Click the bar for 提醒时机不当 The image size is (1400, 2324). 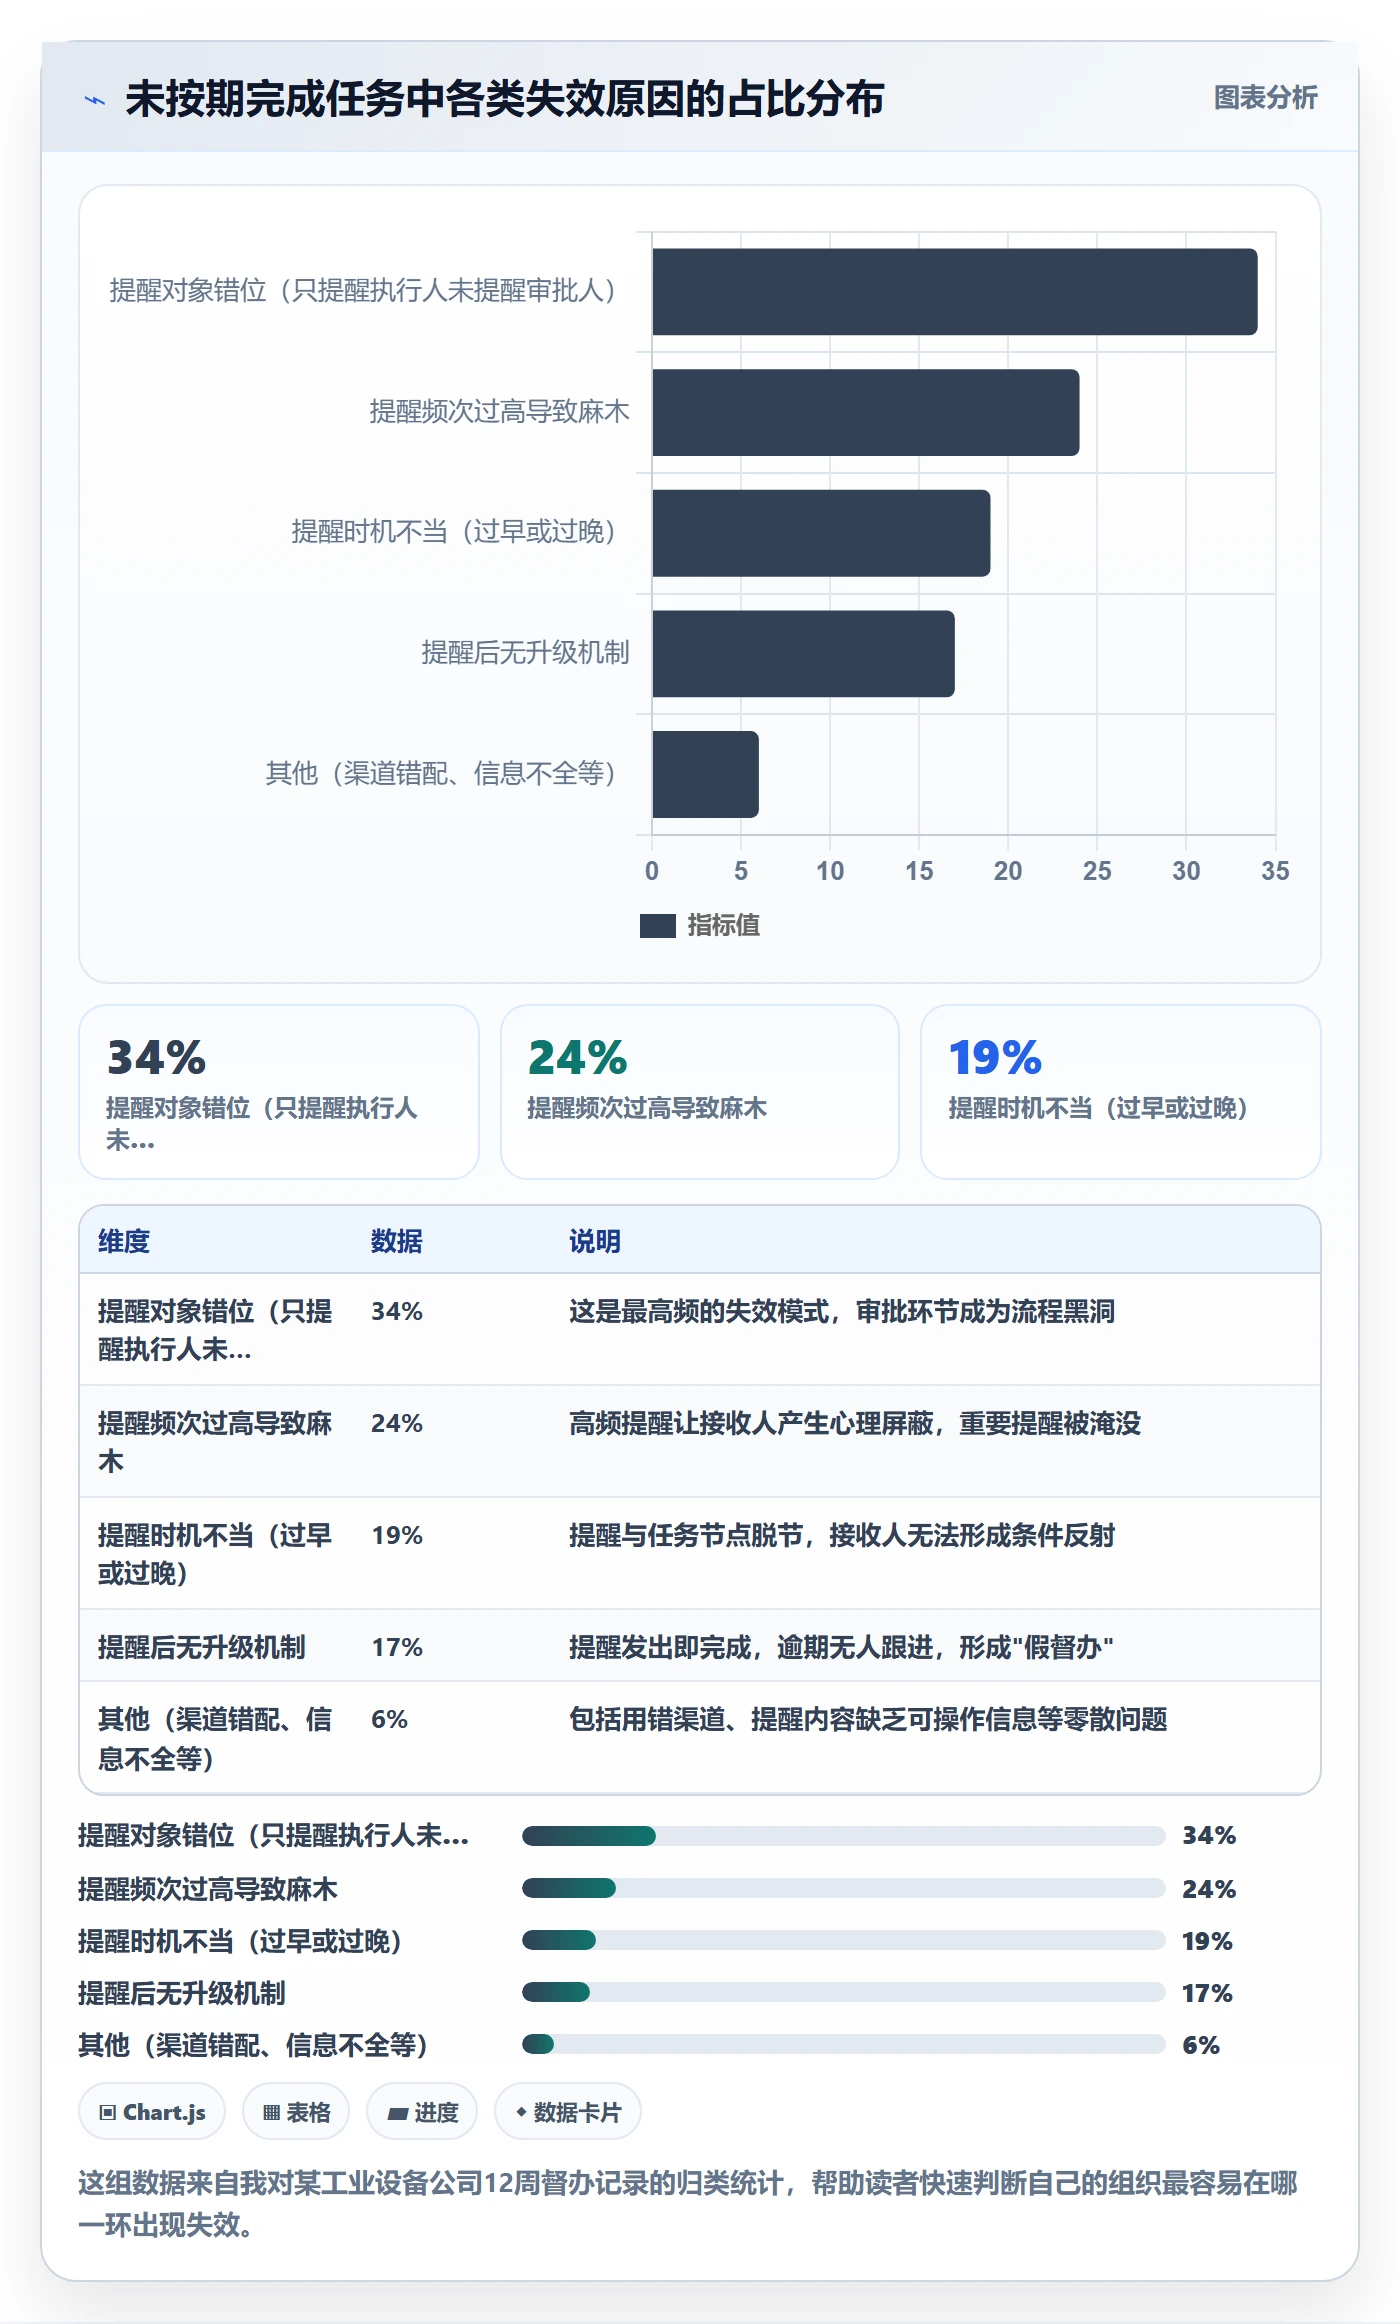click(821, 533)
